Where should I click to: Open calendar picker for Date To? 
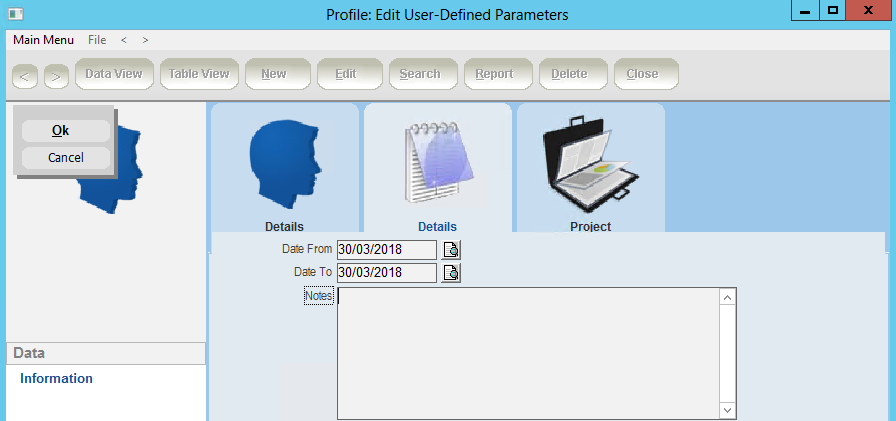[451, 273]
